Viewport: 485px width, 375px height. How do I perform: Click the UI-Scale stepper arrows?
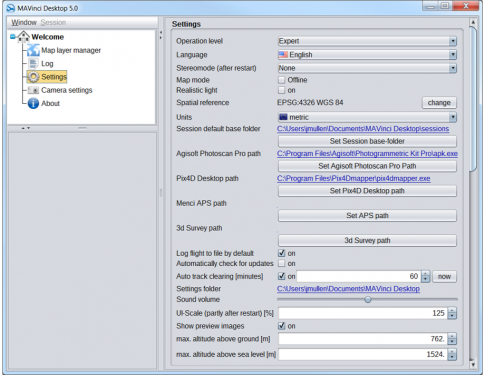click(x=452, y=313)
